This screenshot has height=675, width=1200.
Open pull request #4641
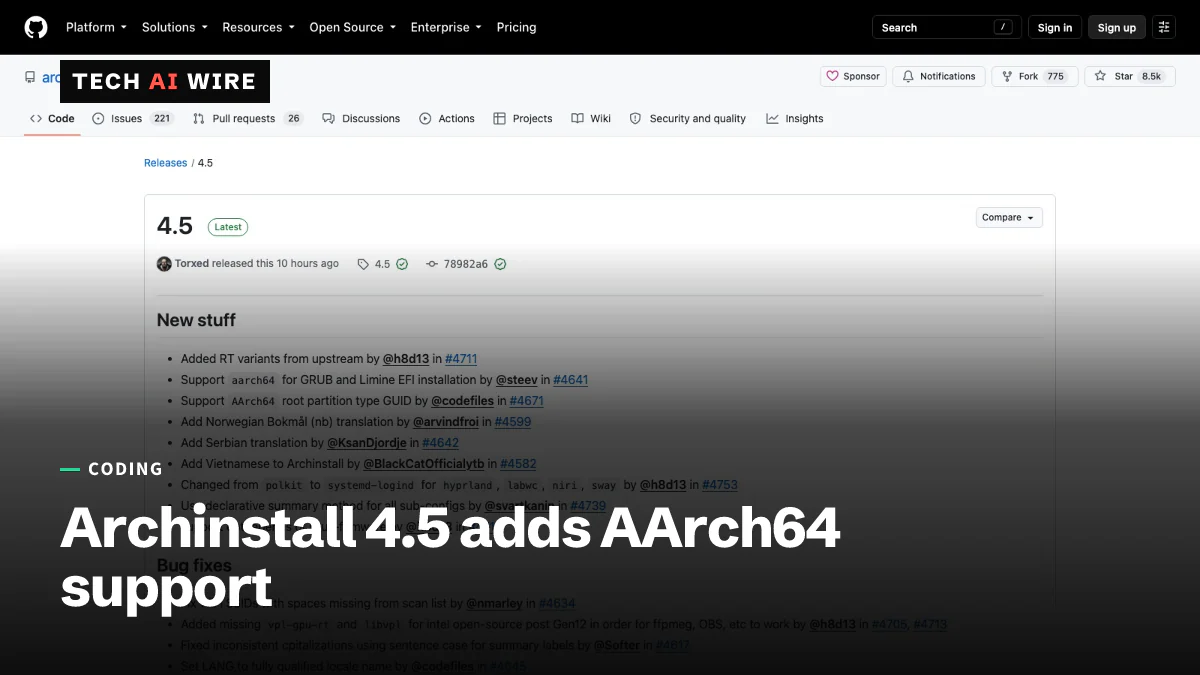click(570, 380)
